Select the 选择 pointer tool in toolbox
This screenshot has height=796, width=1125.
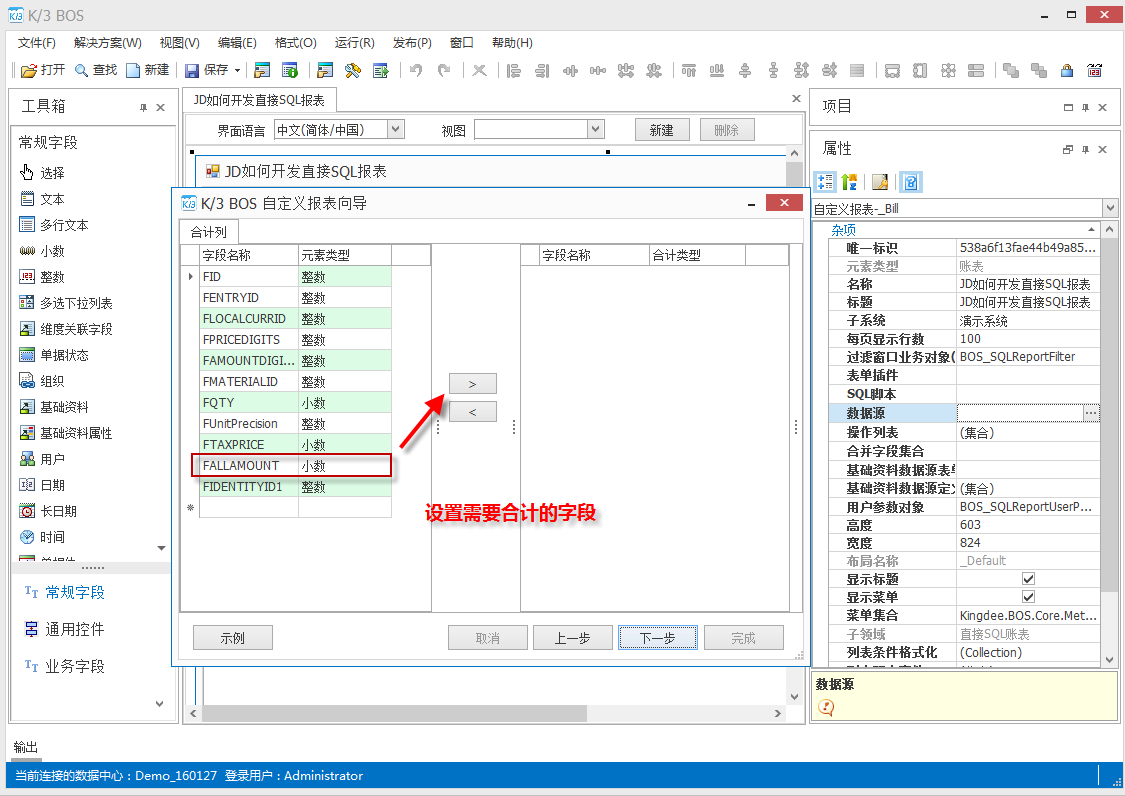[42, 173]
